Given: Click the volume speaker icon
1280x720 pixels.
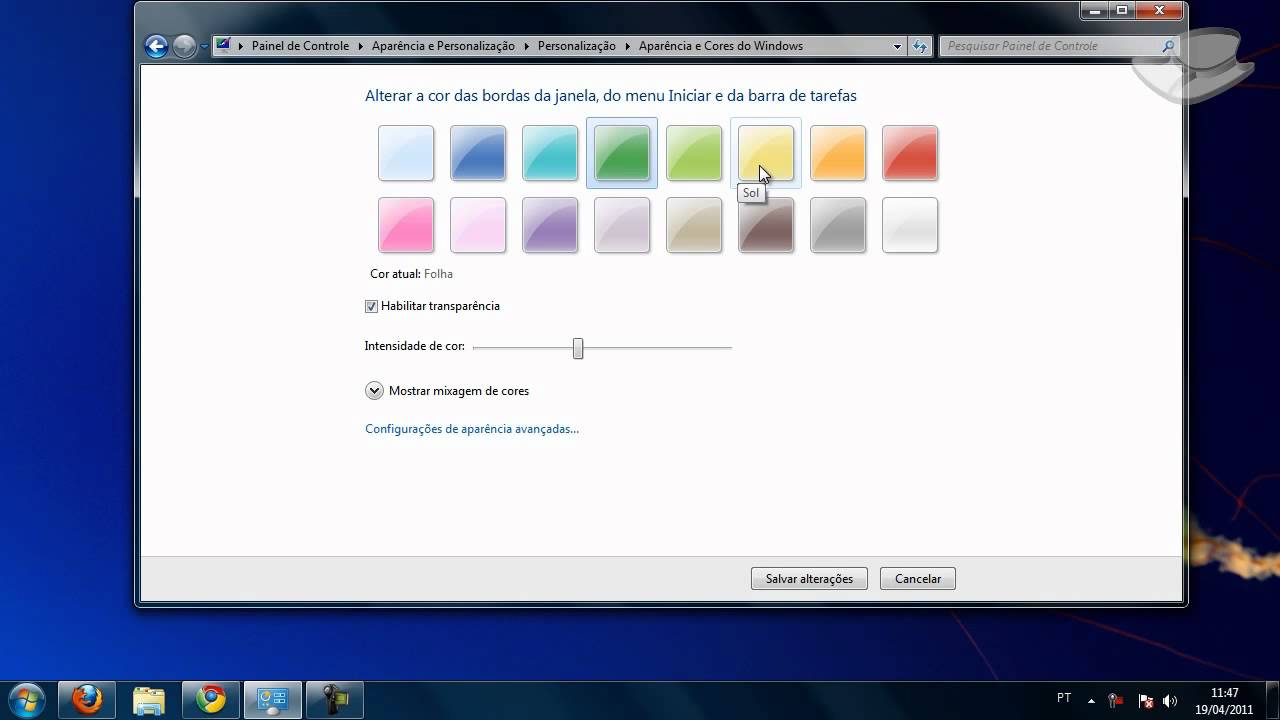Looking at the screenshot, I should 1170,701.
